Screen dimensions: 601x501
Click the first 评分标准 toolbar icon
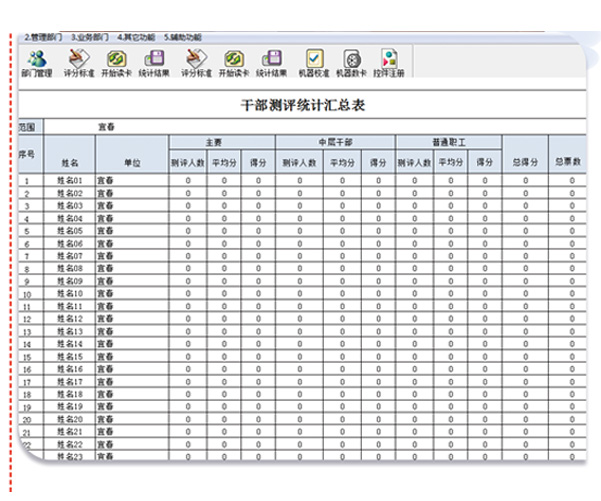click(x=77, y=62)
